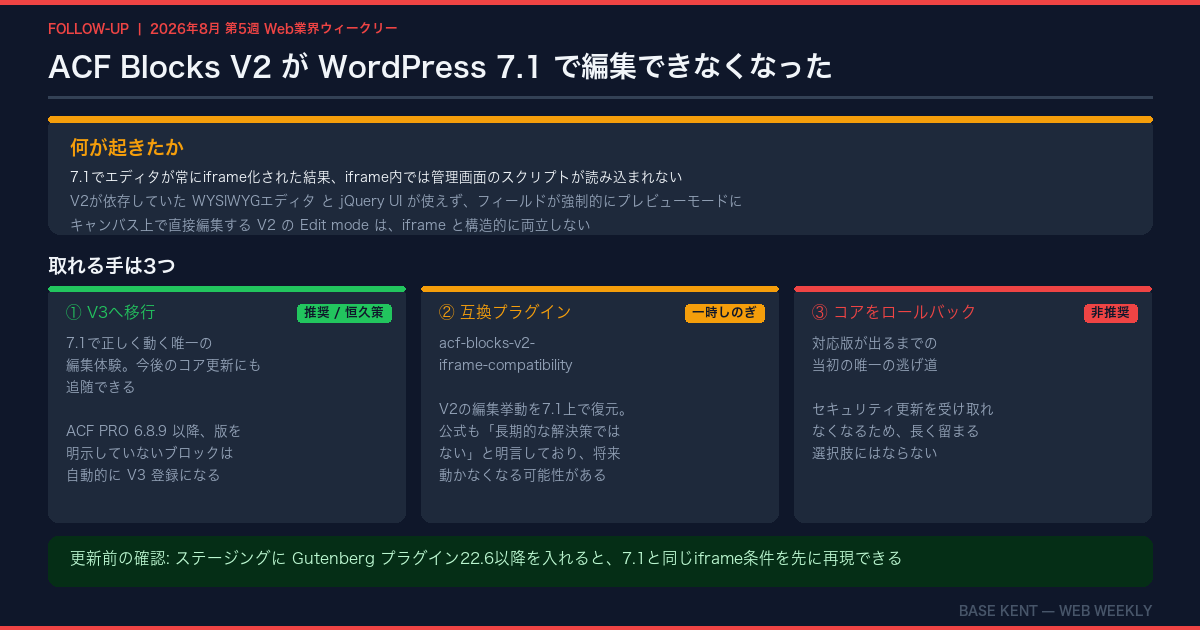Click the text 'iframe-compatibility'

(x=506, y=365)
